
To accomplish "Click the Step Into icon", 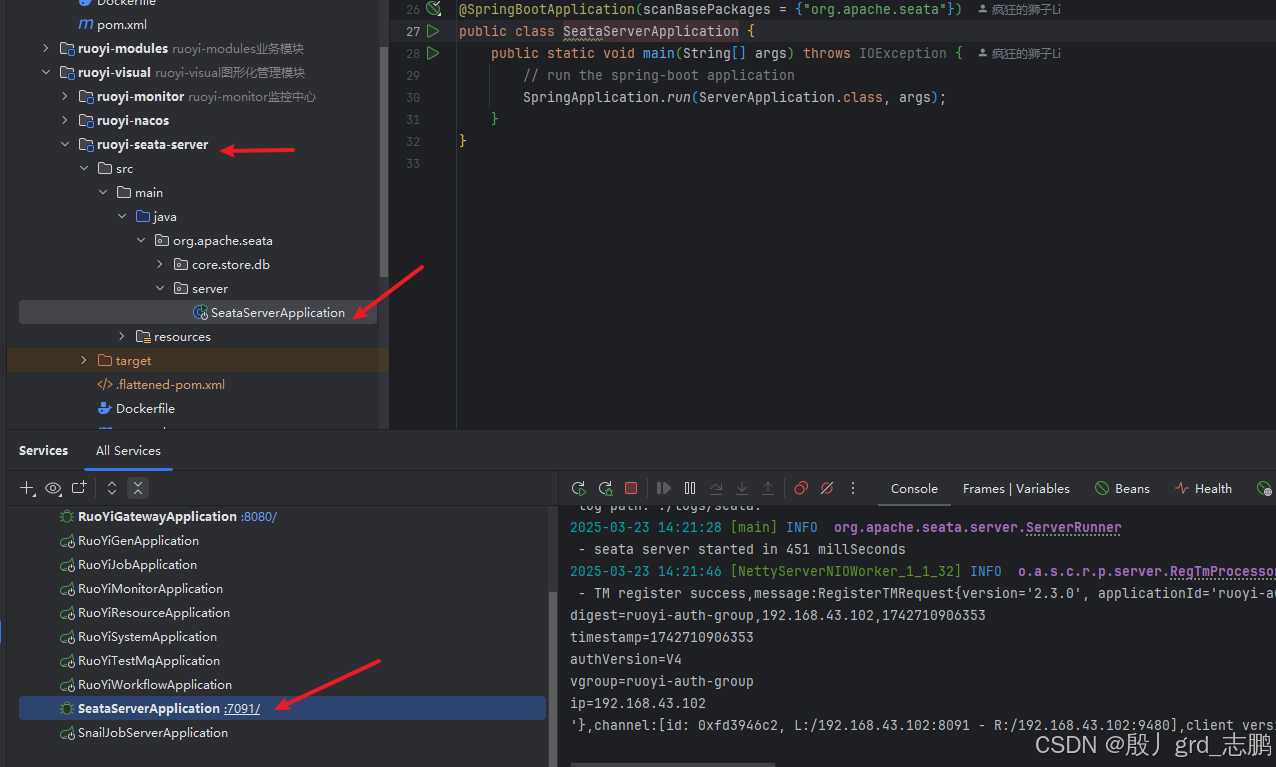I will [742, 488].
